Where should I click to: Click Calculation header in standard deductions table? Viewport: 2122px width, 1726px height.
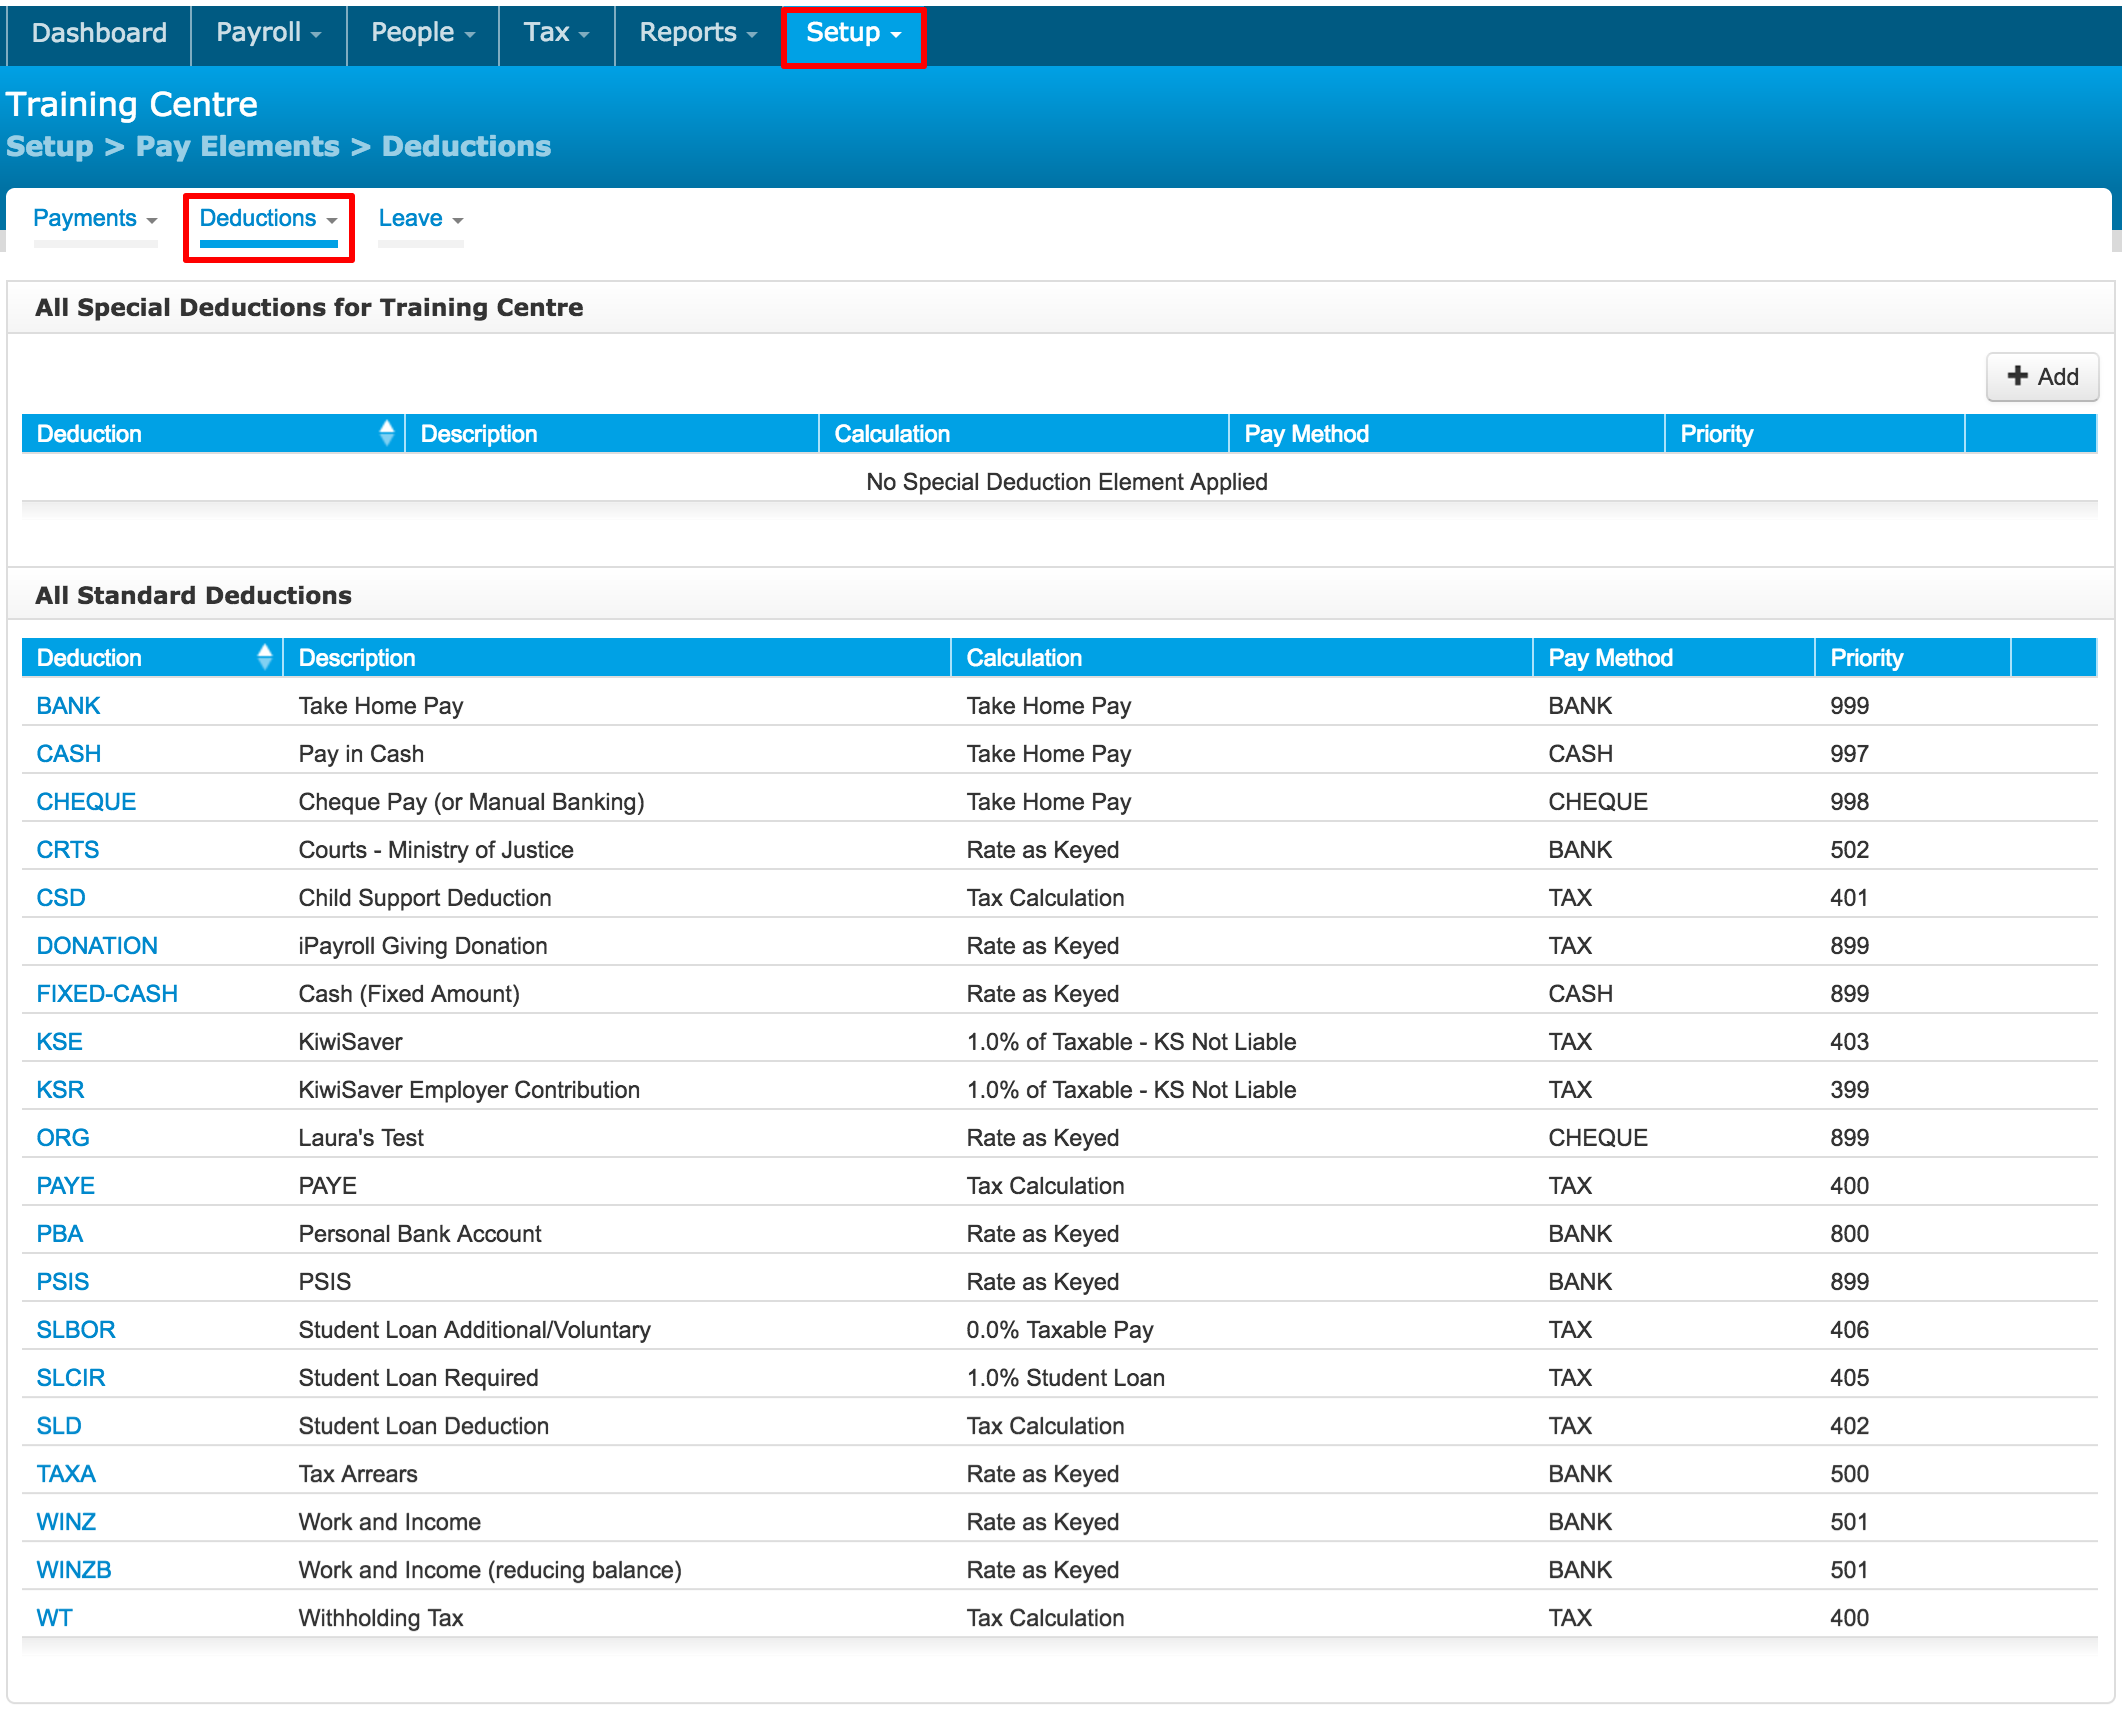[1024, 658]
